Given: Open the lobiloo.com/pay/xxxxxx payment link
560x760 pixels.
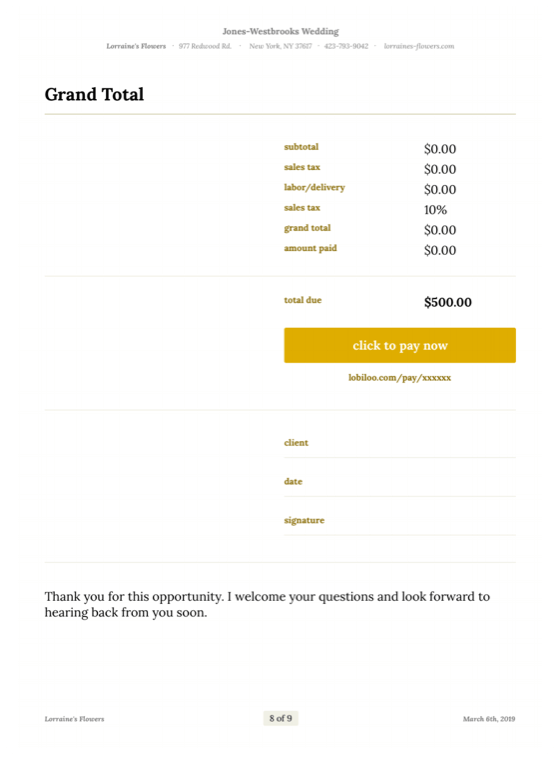Looking at the screenshot, I should pos(400,378).
